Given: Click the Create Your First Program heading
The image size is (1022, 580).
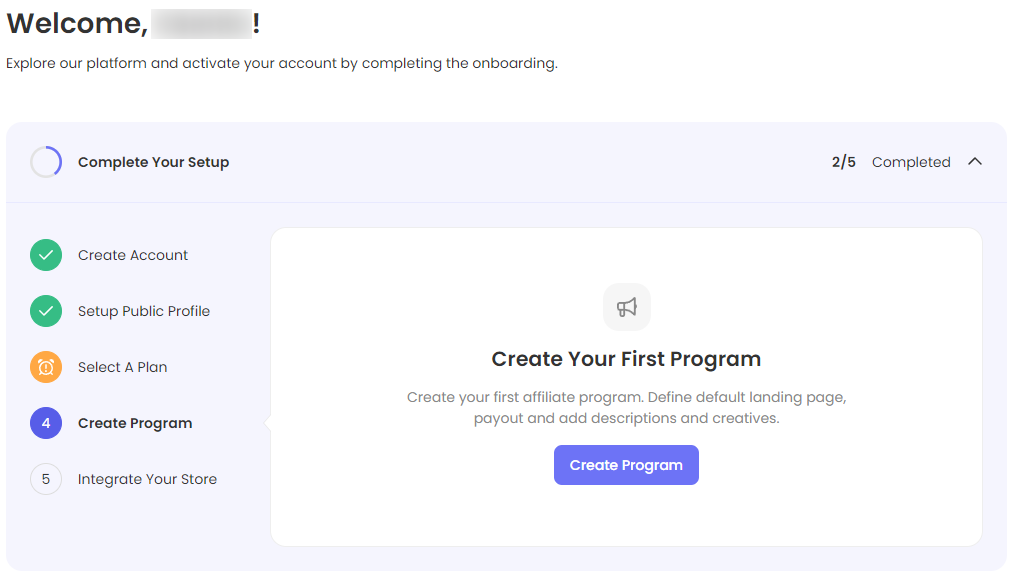Looking at the screenshot, I should (626, 359).
